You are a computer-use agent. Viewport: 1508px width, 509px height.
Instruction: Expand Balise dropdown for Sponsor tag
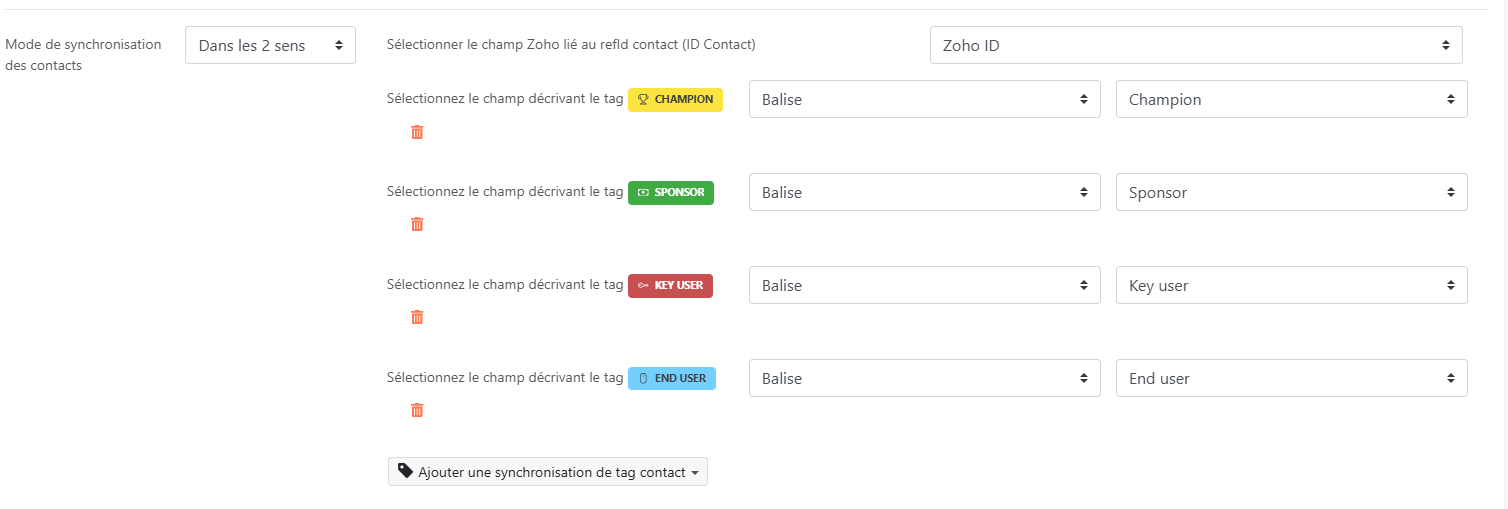(924, 192)
